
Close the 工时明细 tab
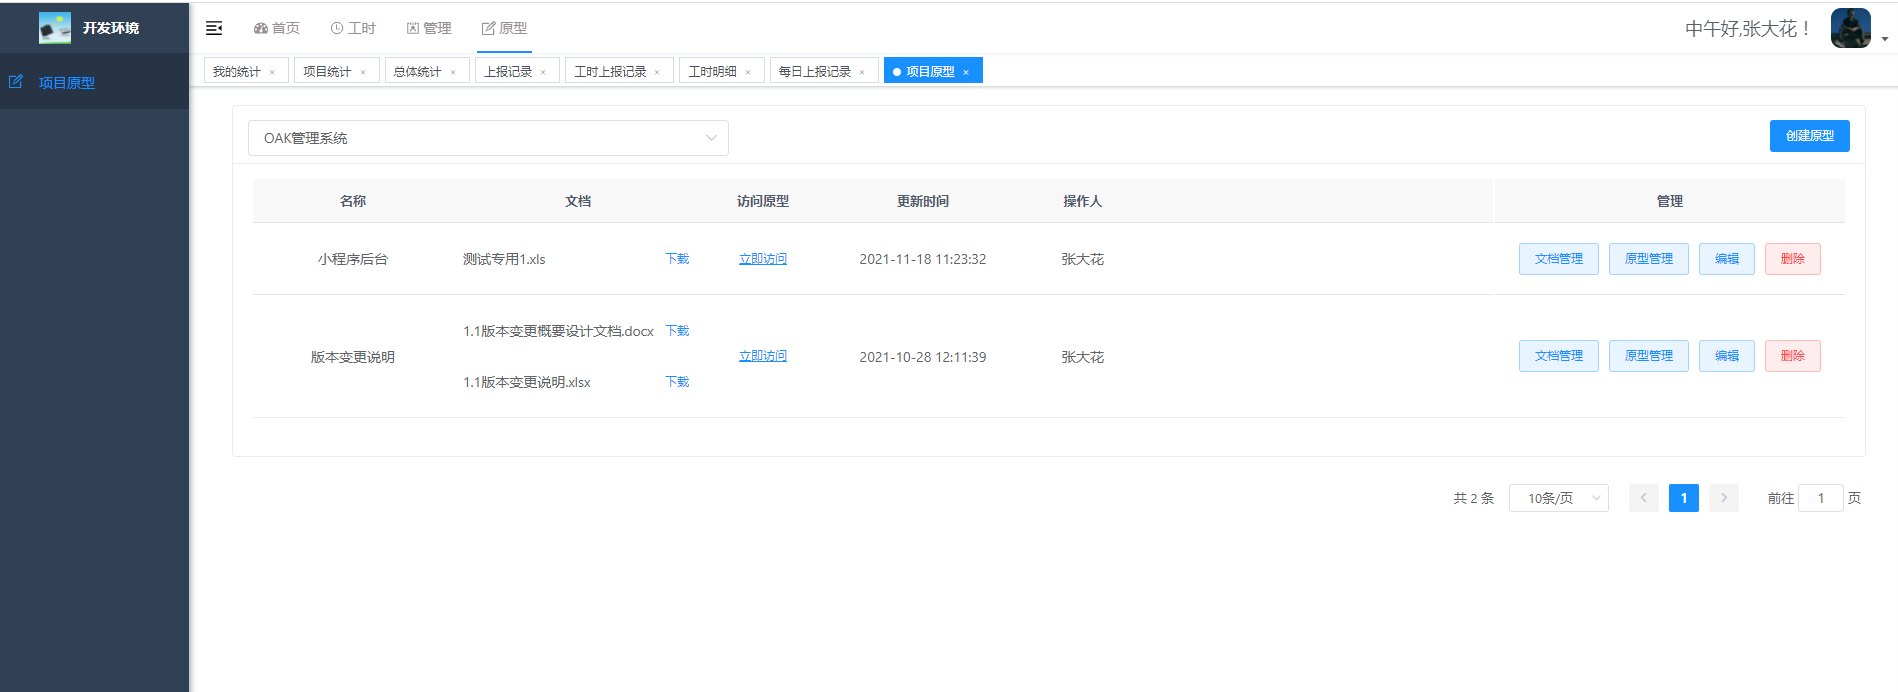(x=748, y=72)
